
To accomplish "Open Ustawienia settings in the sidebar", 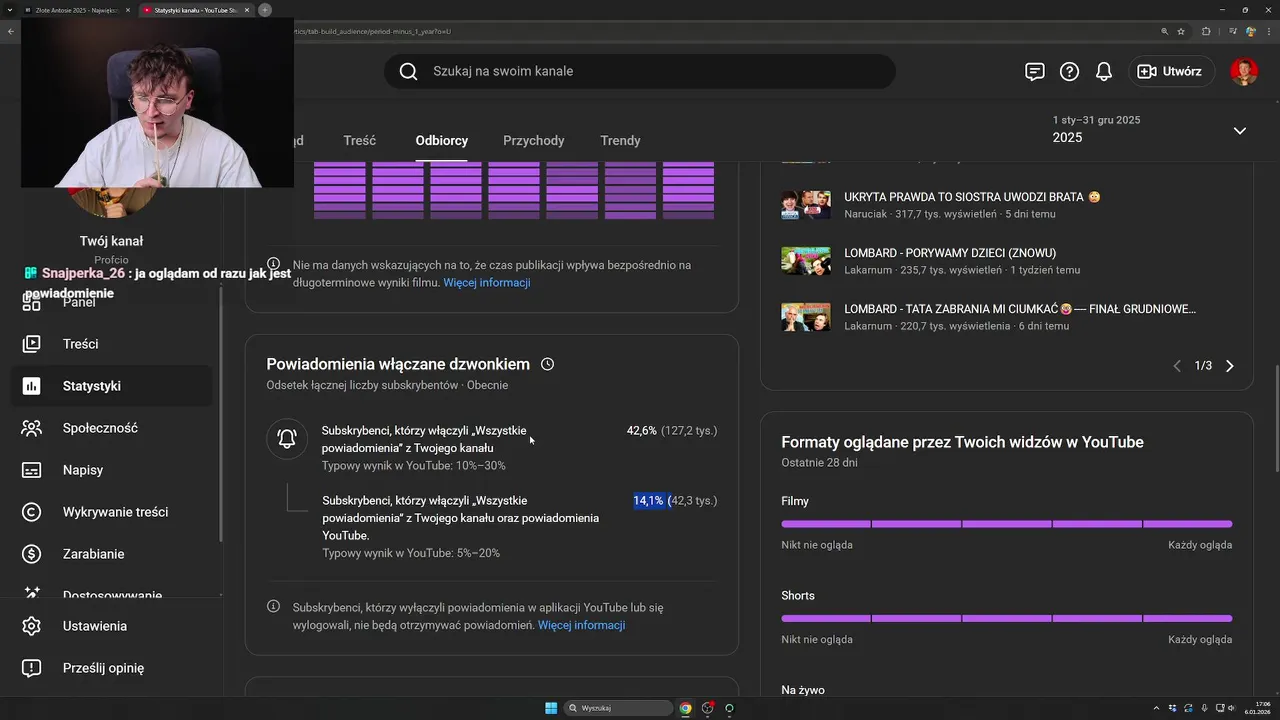I will click(111, 626).
